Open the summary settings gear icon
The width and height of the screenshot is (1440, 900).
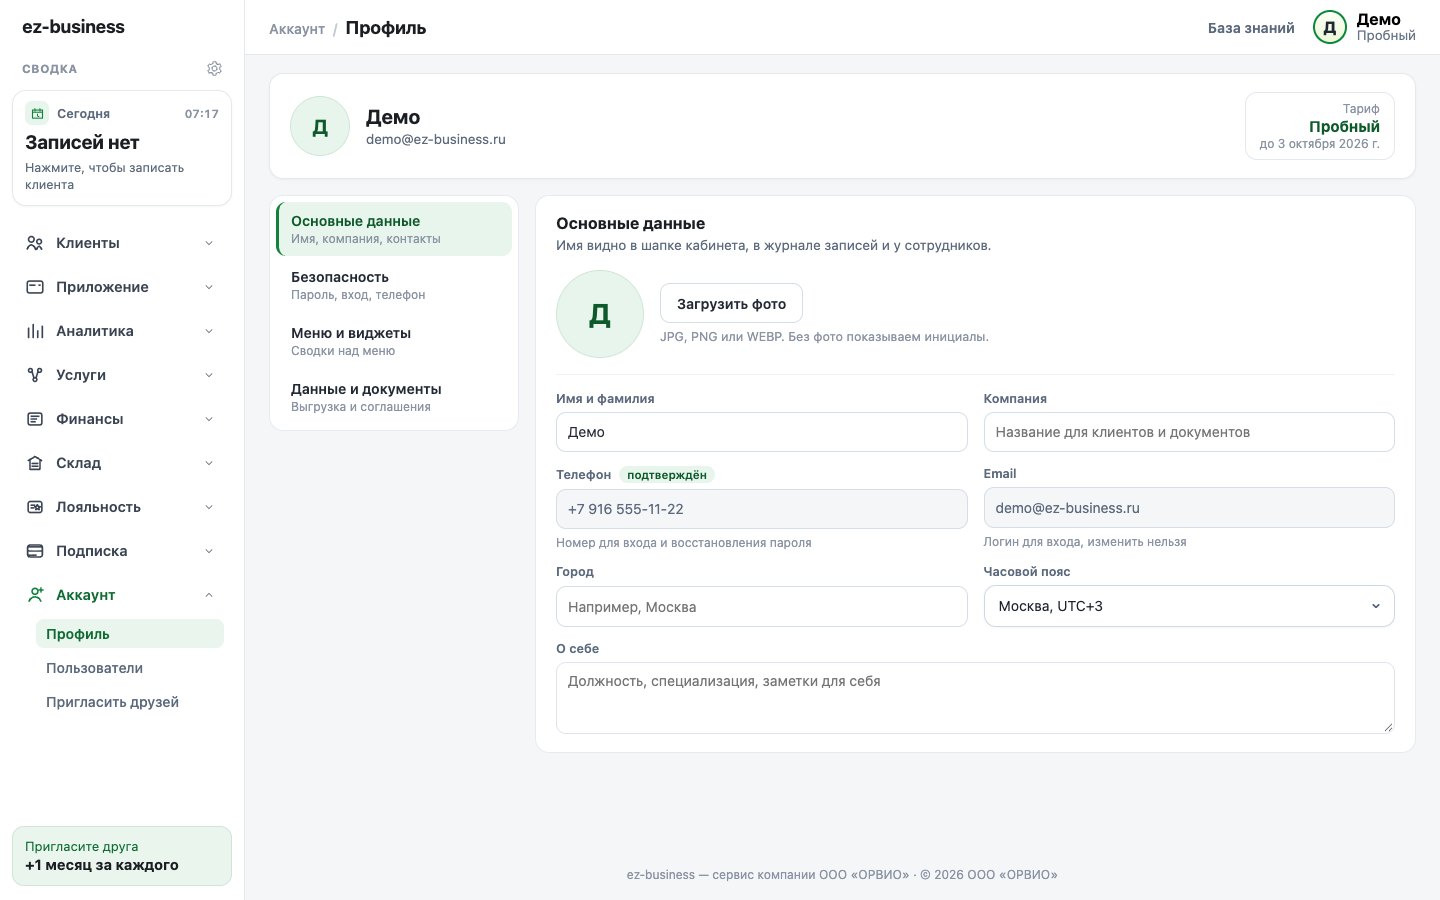(214, 69)
